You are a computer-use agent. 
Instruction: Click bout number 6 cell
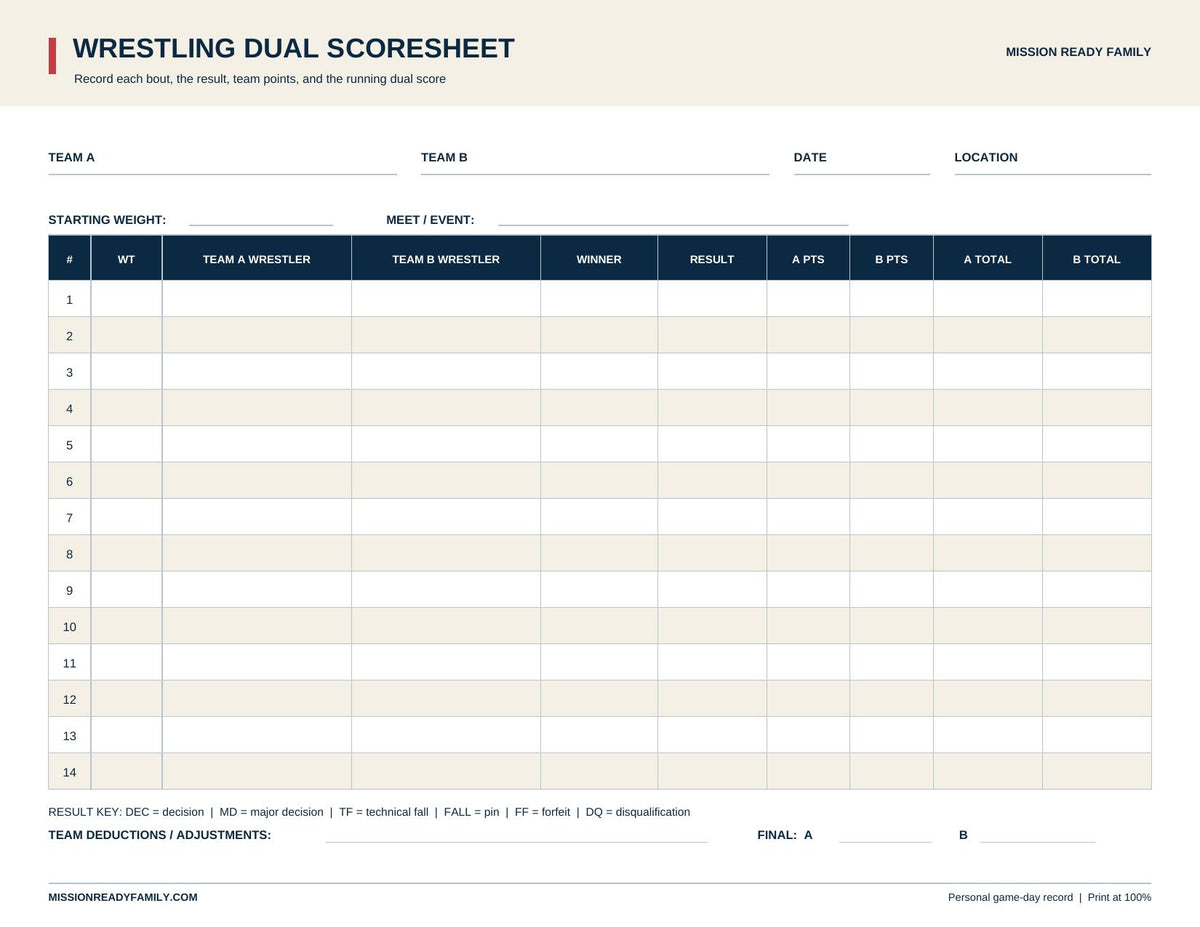pos(69,481)
